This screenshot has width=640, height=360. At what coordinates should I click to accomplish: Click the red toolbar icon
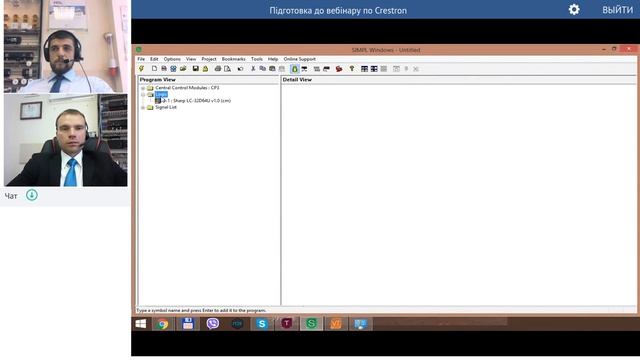pos(339,69)
